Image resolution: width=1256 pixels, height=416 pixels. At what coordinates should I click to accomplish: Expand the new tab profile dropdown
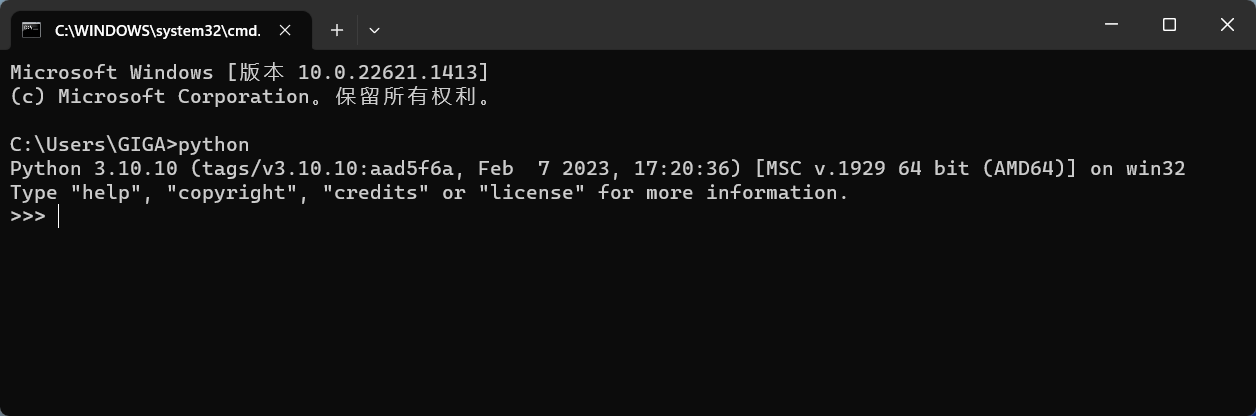[x=374, y=30]
